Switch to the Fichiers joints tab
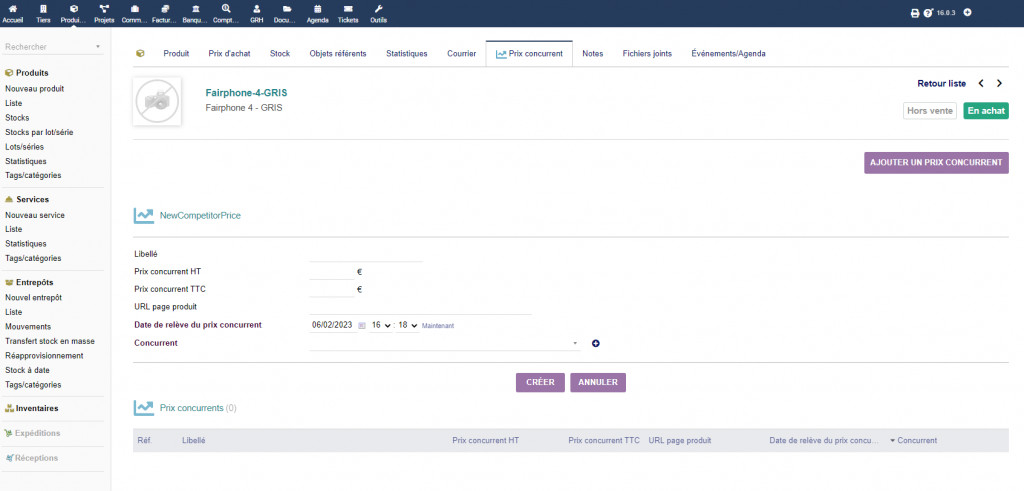 coord(647,54)
